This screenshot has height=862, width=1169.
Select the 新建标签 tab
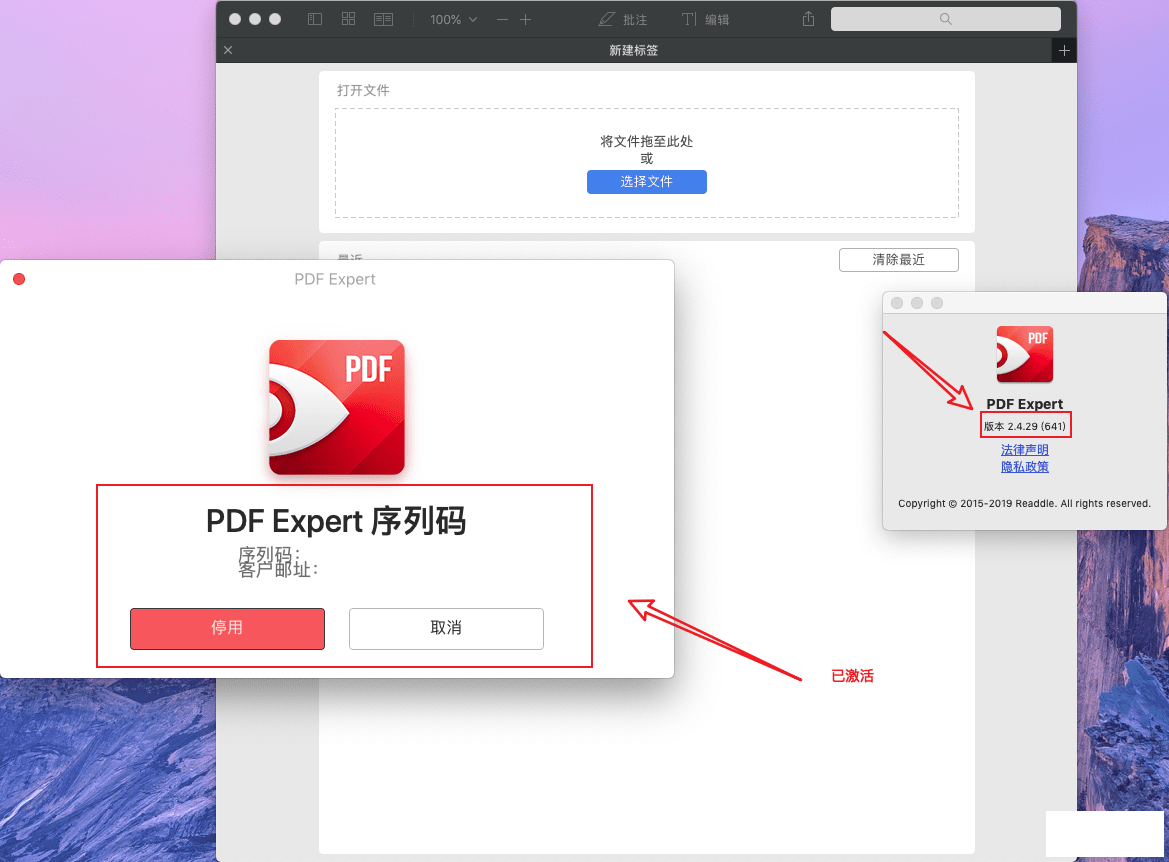(633, 50)
